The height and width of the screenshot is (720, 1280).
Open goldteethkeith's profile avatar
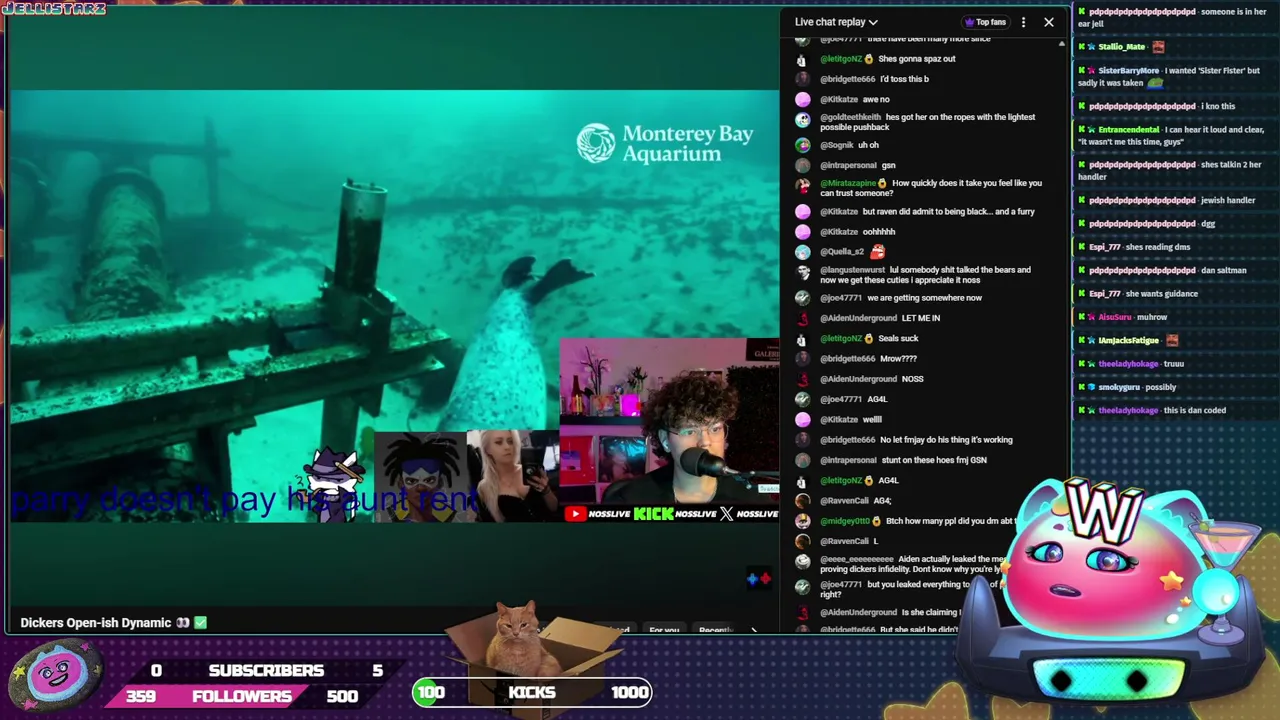(x=802, y=120)
